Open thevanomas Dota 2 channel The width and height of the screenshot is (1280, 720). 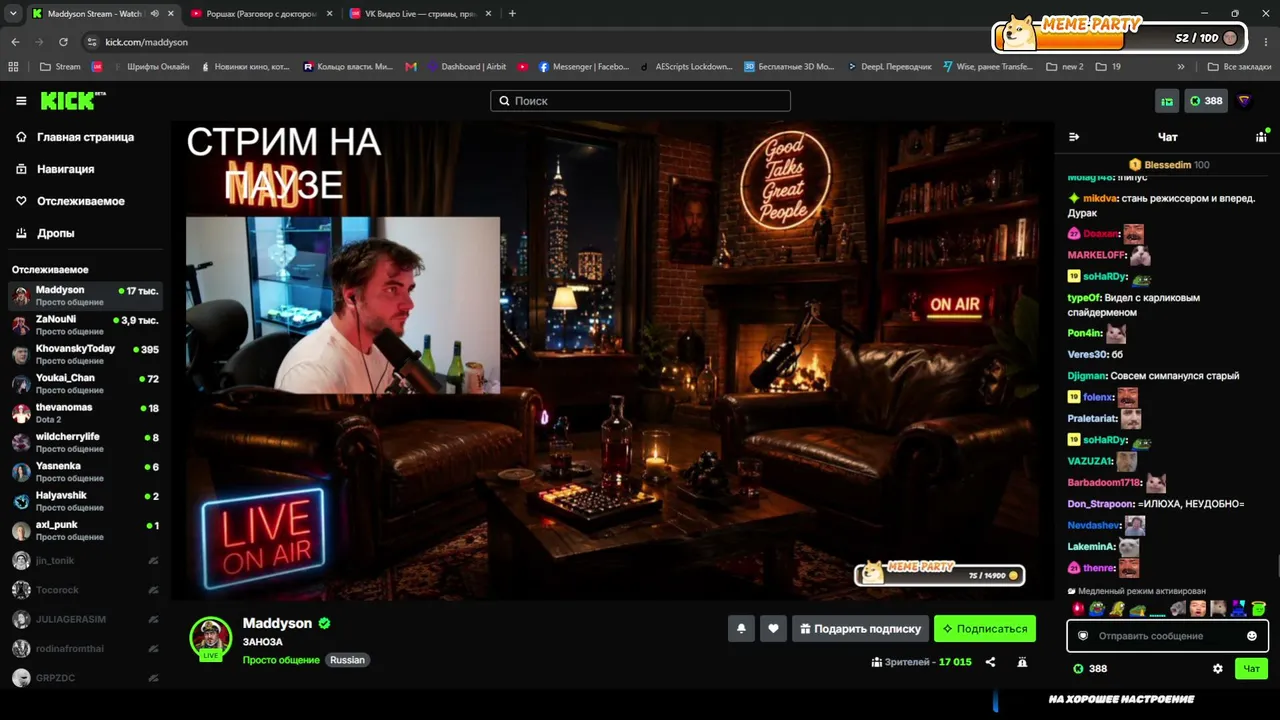point(85,413)
